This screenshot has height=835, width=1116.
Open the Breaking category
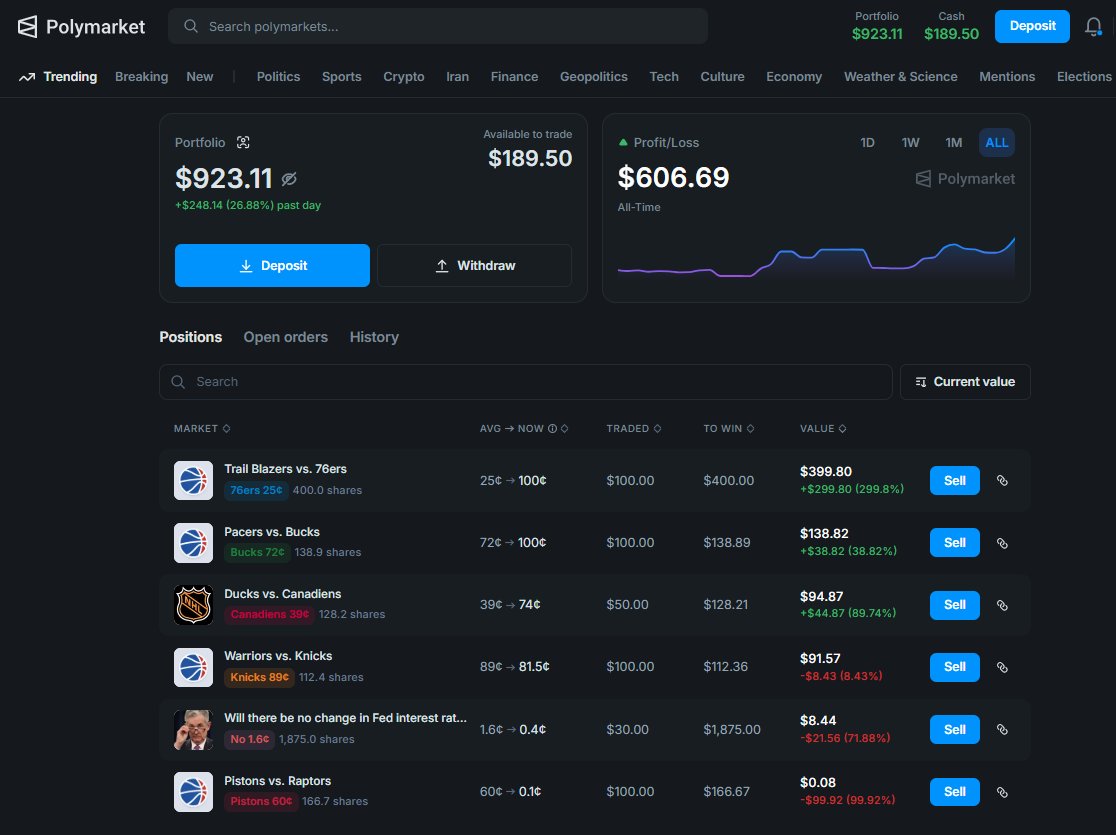(x=142, y=77)
